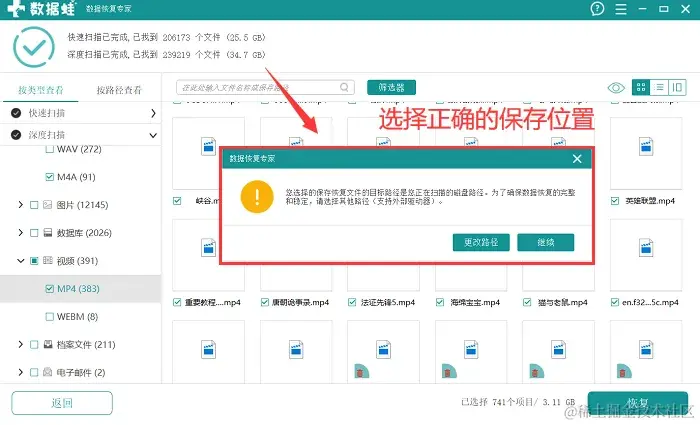
Task: Check the 电子邮件 (2) checkbox
Action: [x=34, y=372]
